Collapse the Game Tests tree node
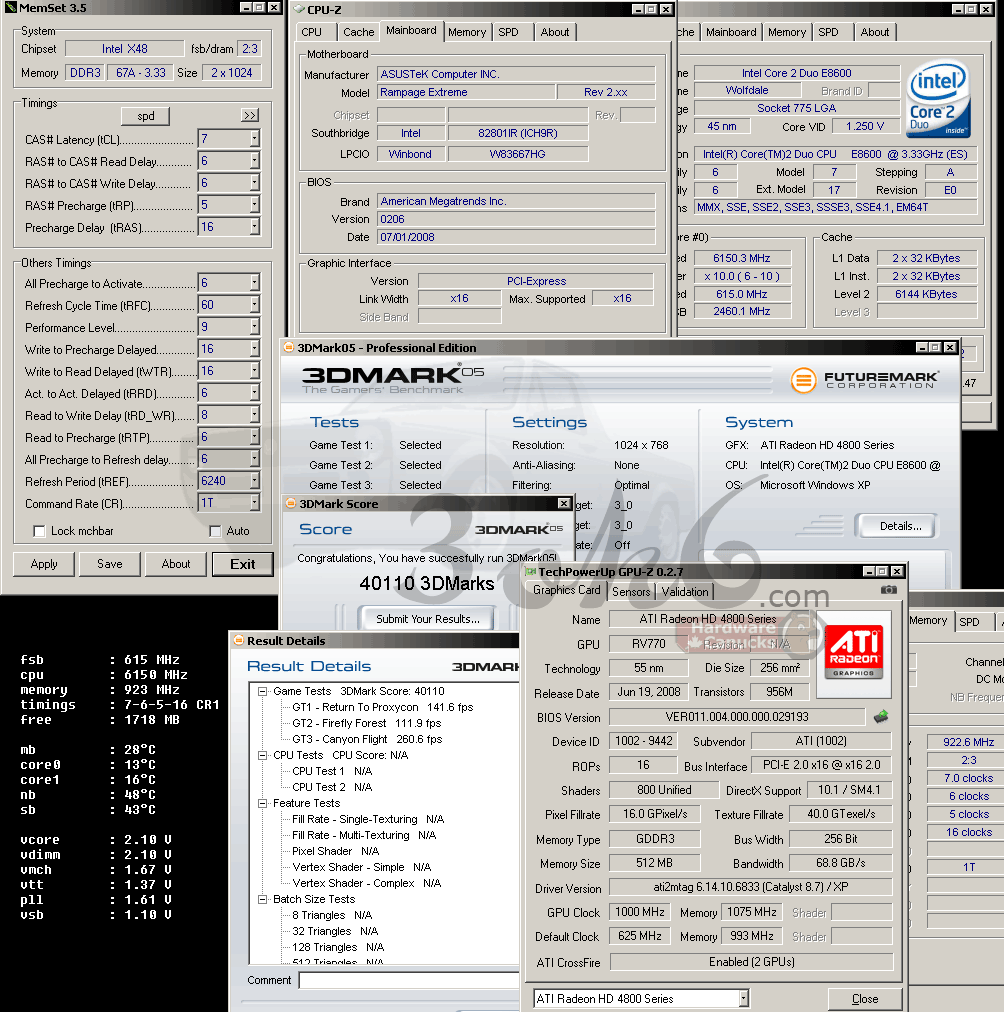This screenshot has height=1012, width=1004. point(263,691)
